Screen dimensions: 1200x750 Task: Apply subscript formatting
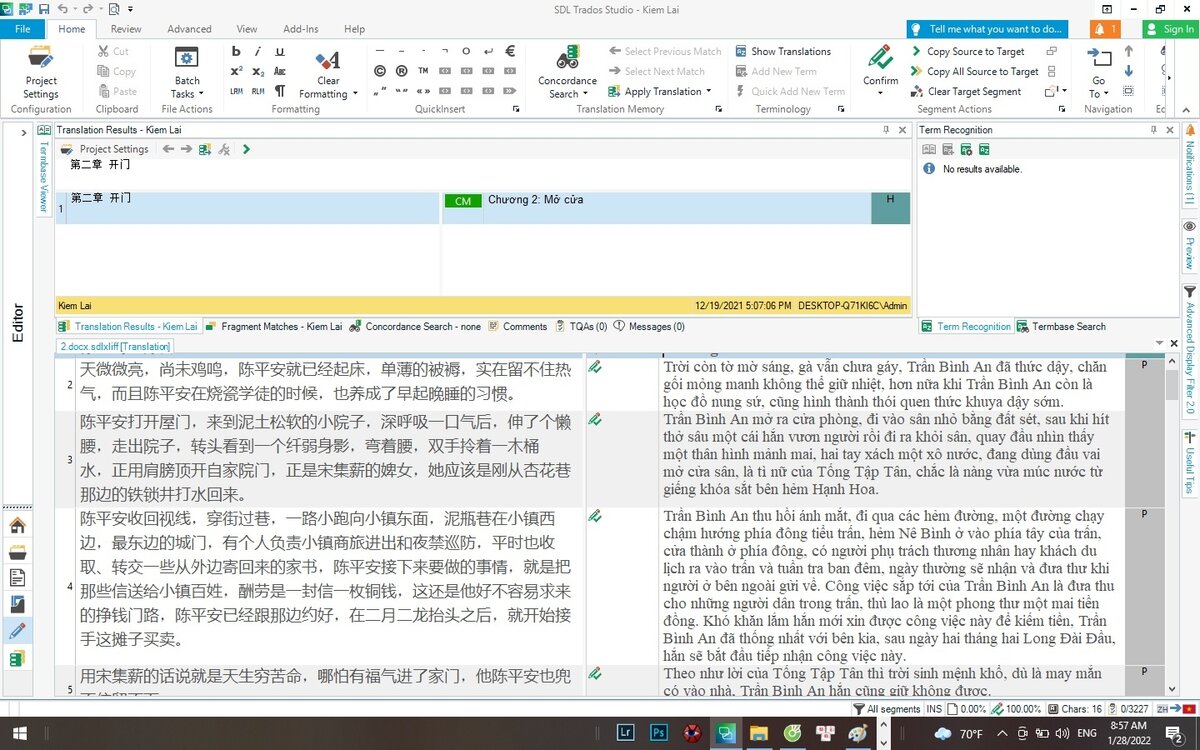pyautogui.click(x=258, y=71)
